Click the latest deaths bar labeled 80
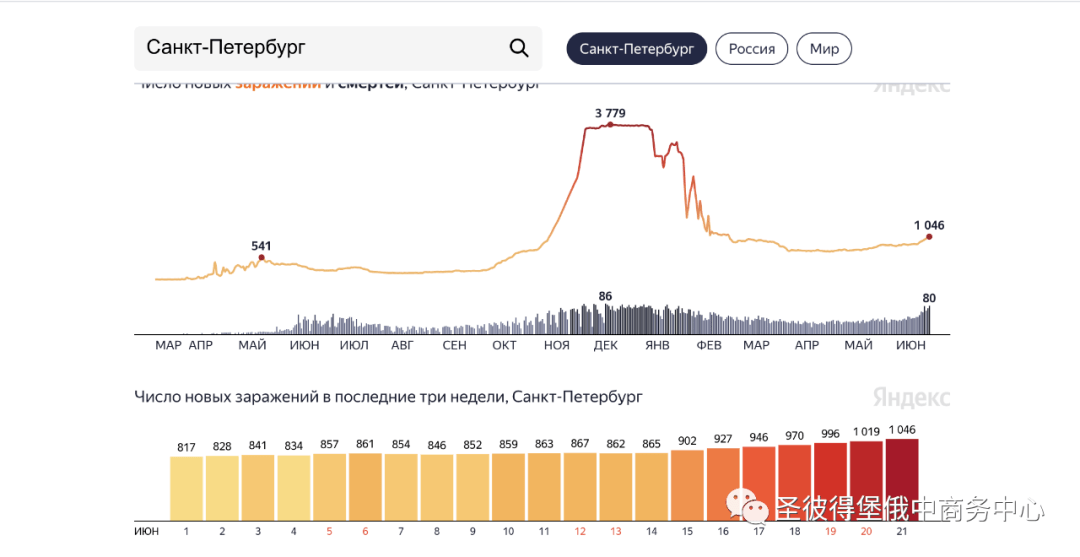Image resolution: width=1080 pixels, height=557 pixels. (929, 320)
